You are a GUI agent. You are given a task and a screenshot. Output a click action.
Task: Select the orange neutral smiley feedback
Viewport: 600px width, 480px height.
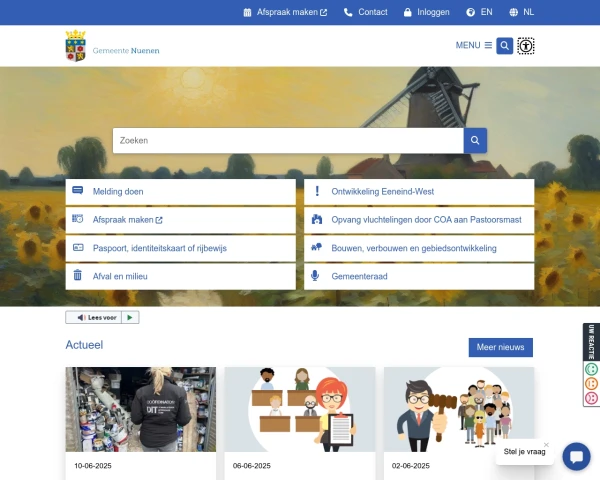(x=592, y=383)
